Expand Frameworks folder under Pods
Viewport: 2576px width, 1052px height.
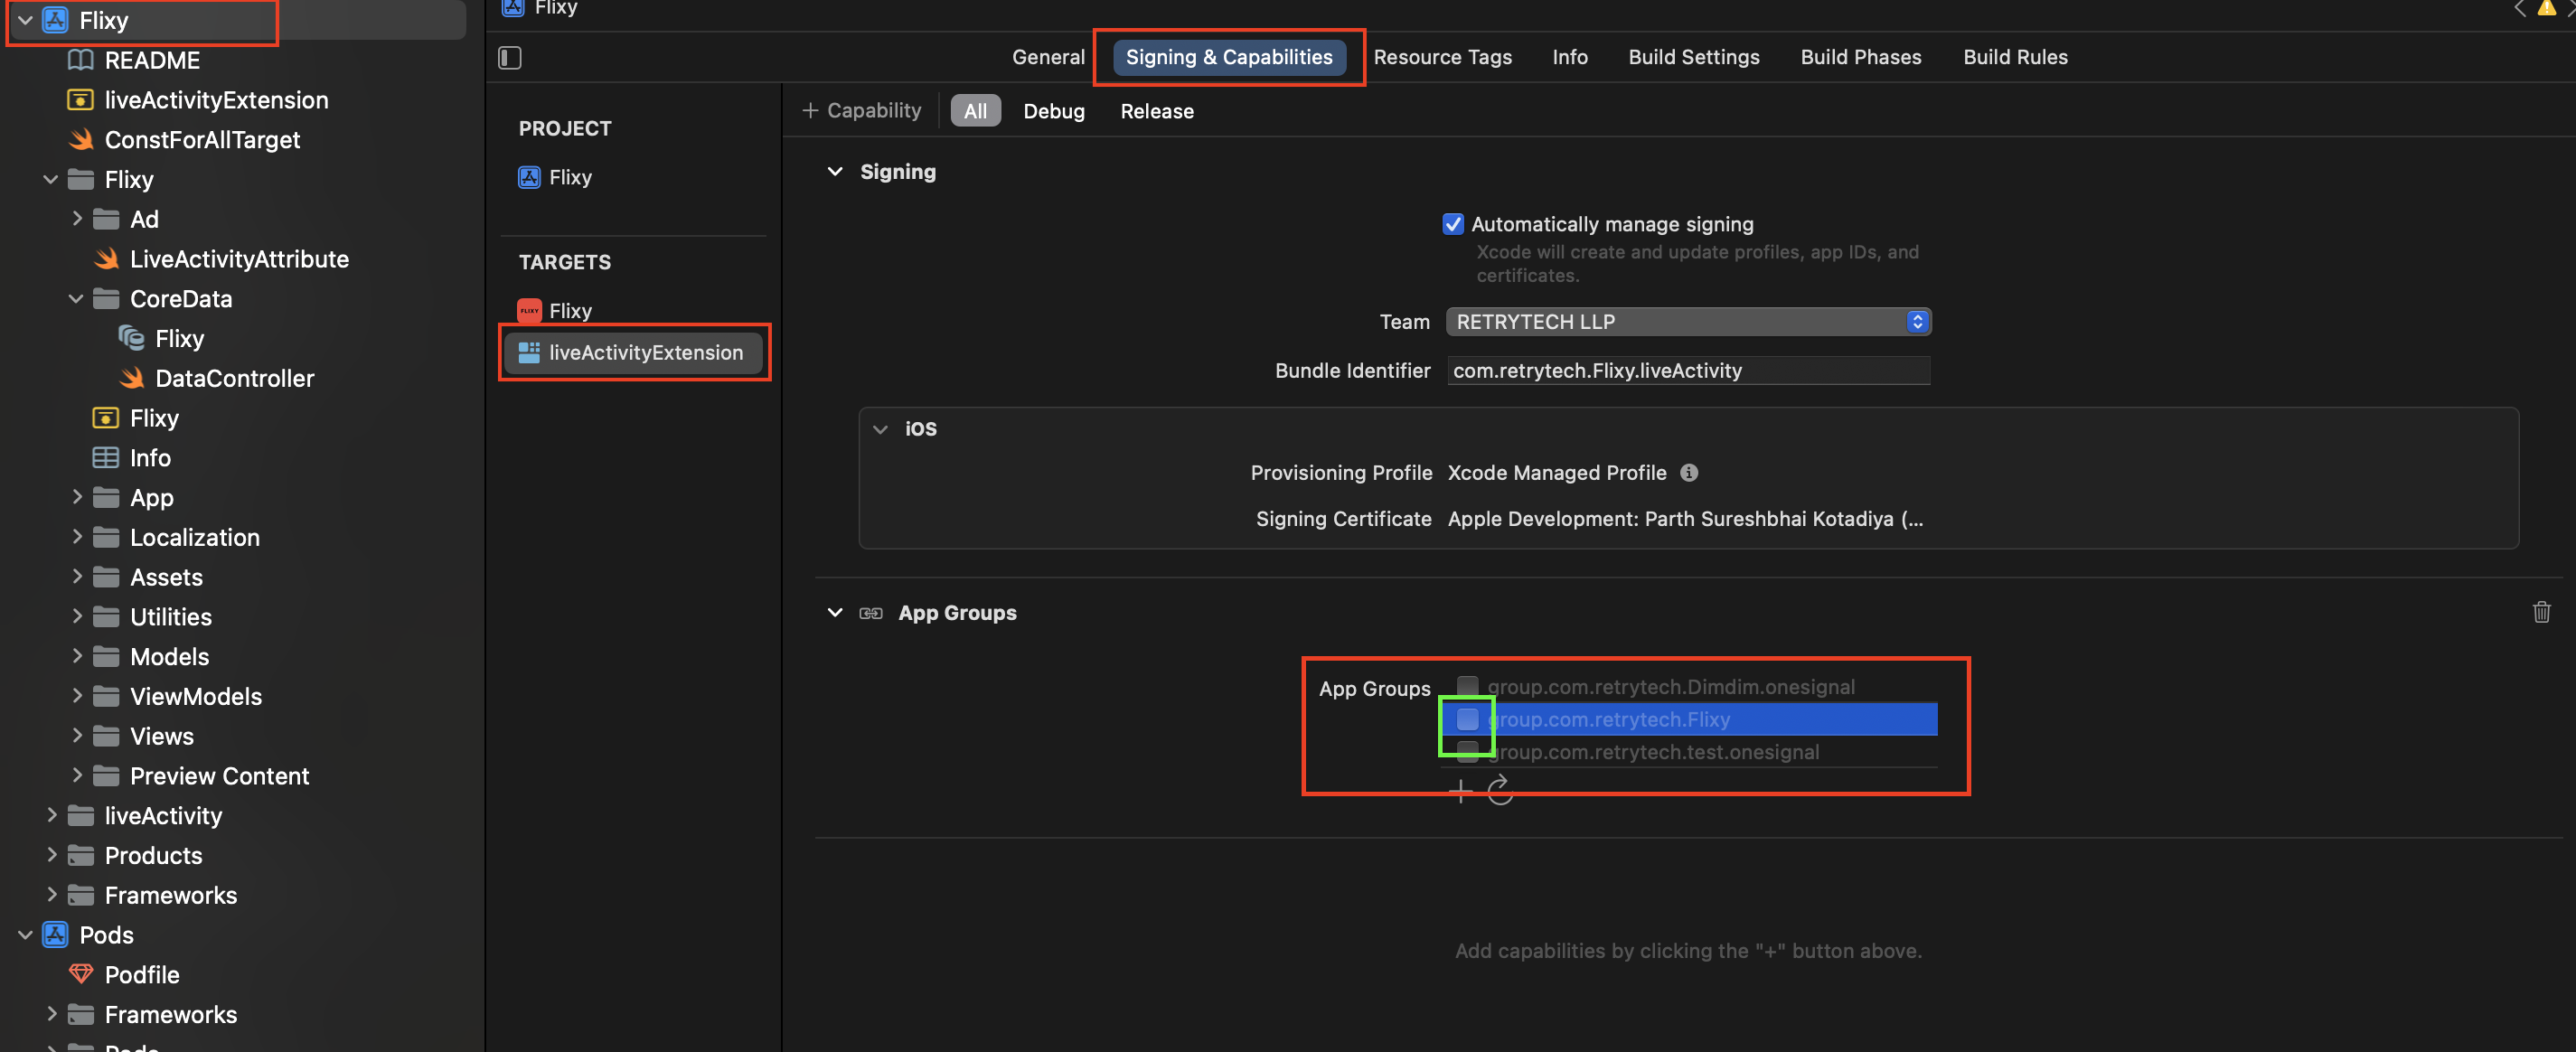(x=51, y=1014)
